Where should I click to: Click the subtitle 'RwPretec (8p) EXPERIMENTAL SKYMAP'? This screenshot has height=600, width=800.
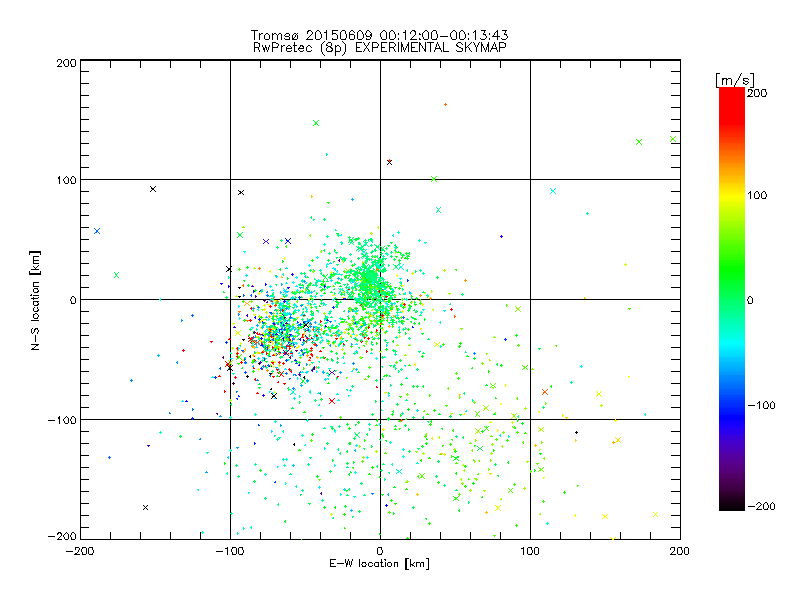click(x=380, y=48)
